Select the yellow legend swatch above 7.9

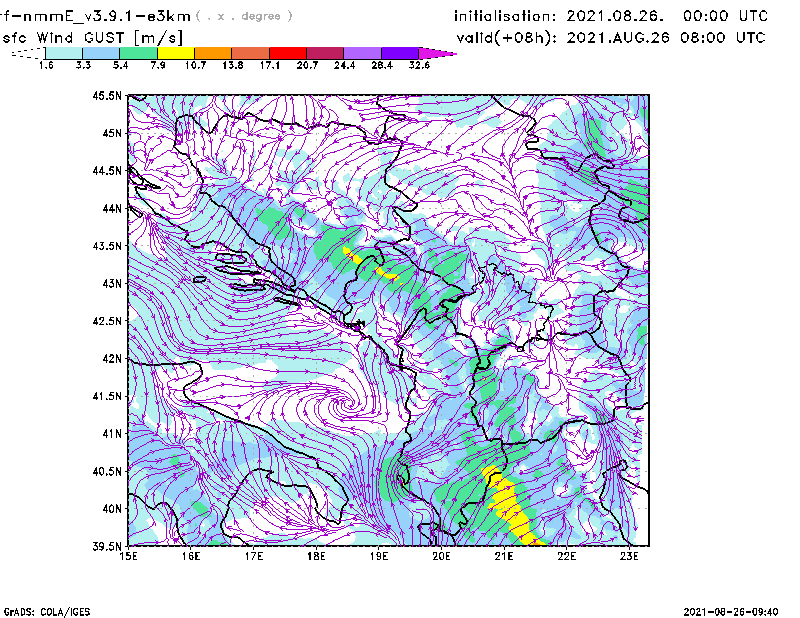(x=176, y=53)
